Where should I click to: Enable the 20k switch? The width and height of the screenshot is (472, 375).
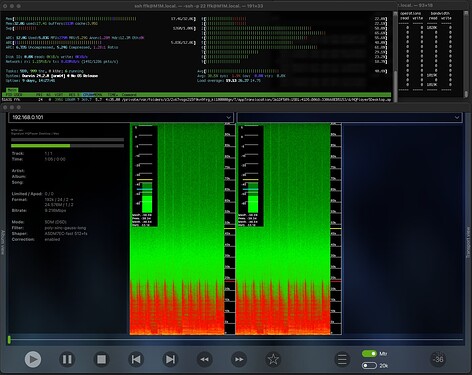coord(369,366)
